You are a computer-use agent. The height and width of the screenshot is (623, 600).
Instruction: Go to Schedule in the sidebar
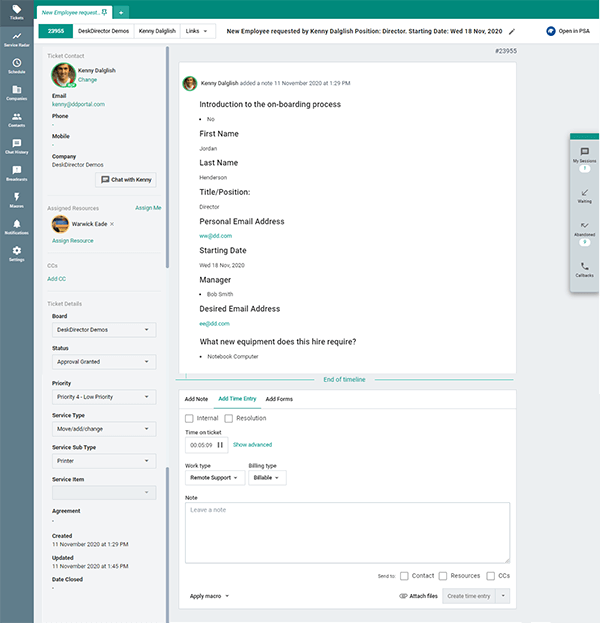[x=16, y=66]
